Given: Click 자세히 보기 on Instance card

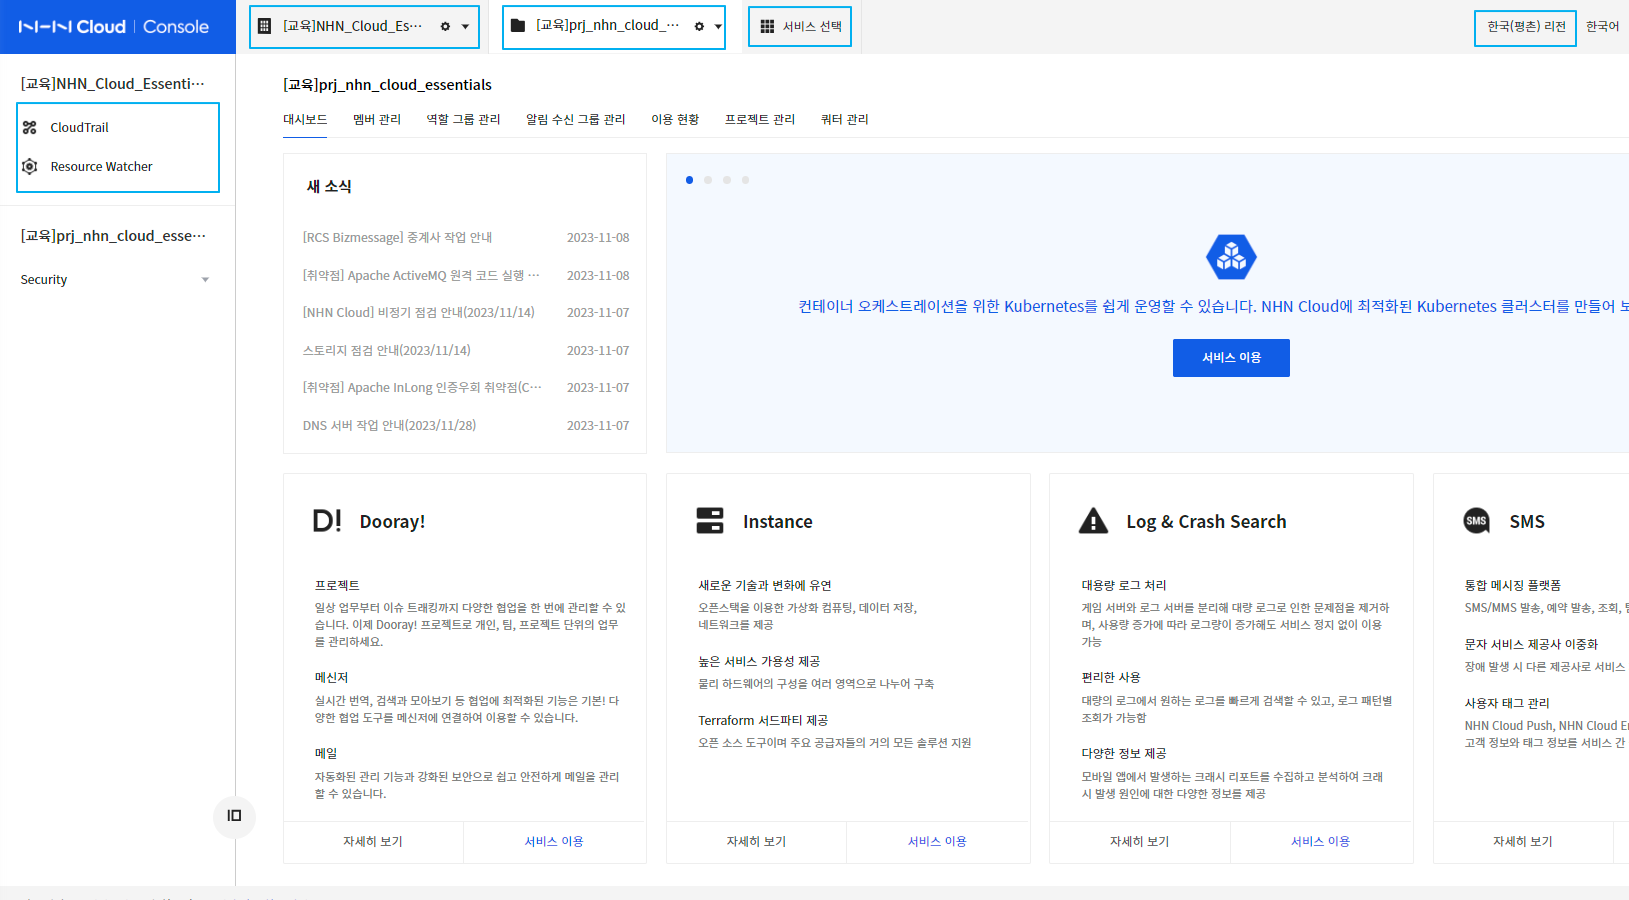Looking at the screenshot, I should click(756, 842).
